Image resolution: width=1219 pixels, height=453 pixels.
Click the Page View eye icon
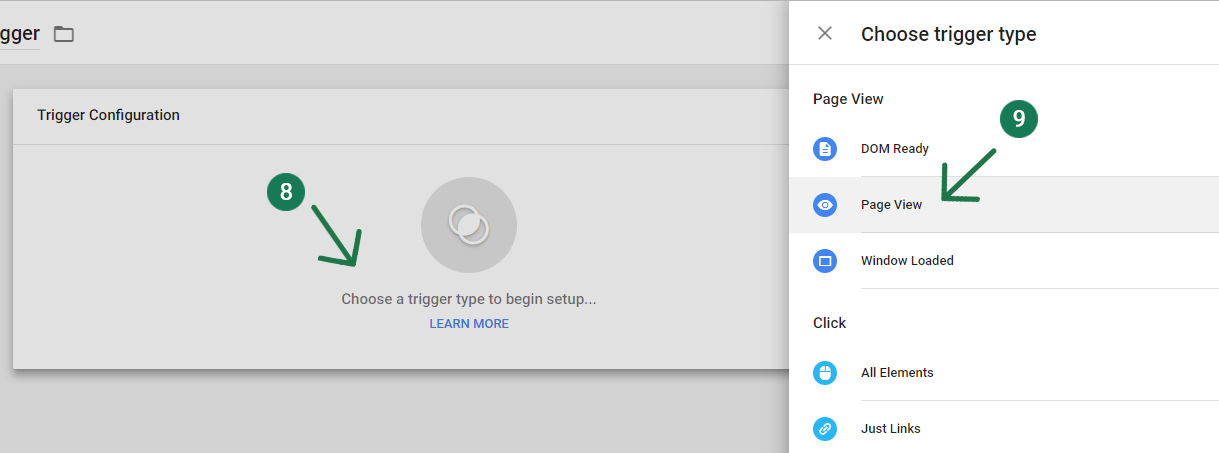click(x=825, y=205)
